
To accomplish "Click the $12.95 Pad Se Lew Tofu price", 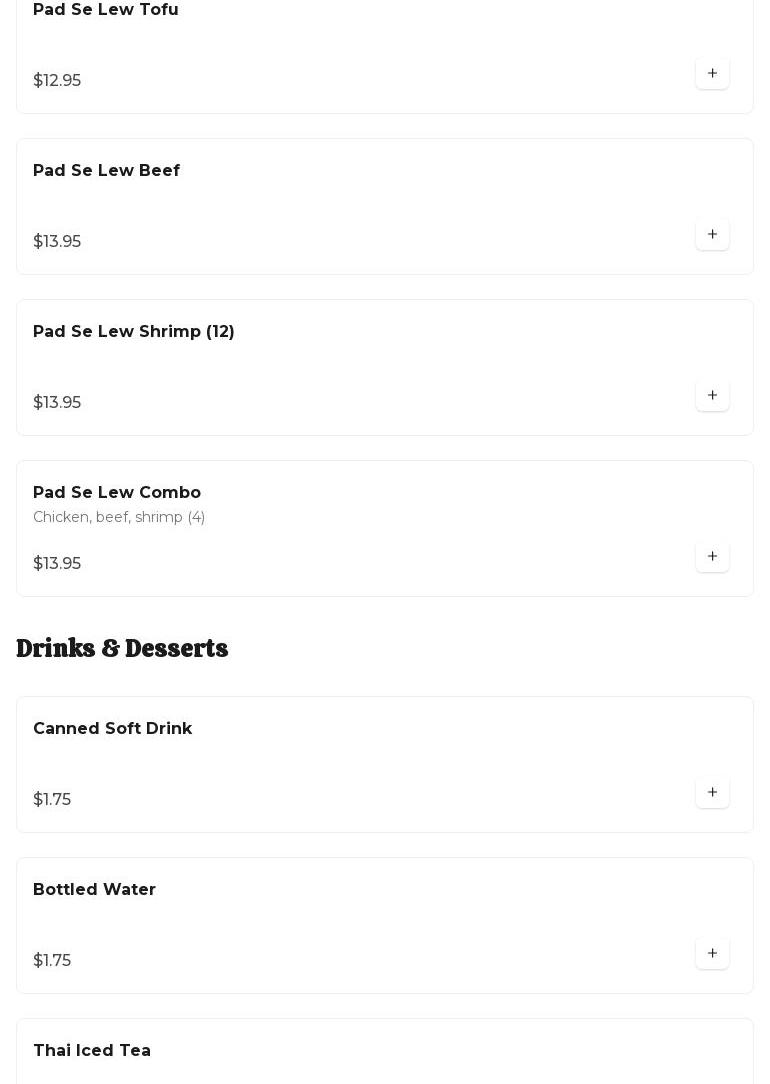I will tap(57, 81).
